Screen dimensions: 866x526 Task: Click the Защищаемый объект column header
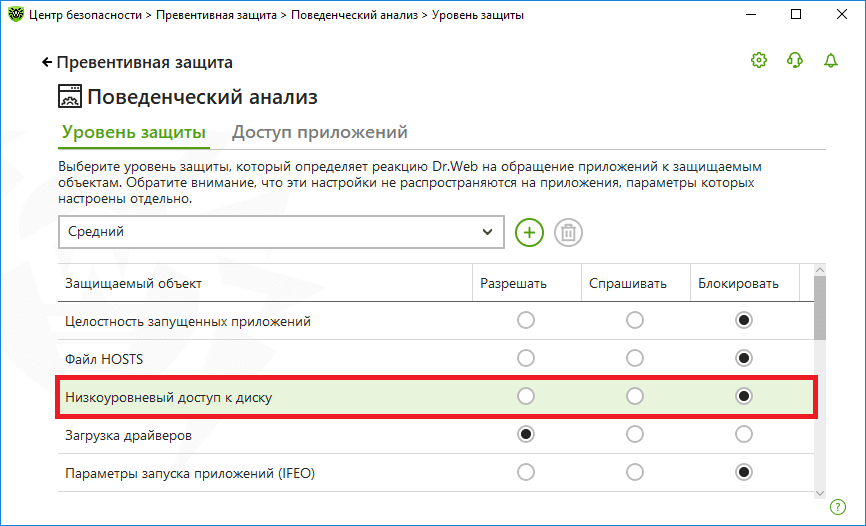265,283
